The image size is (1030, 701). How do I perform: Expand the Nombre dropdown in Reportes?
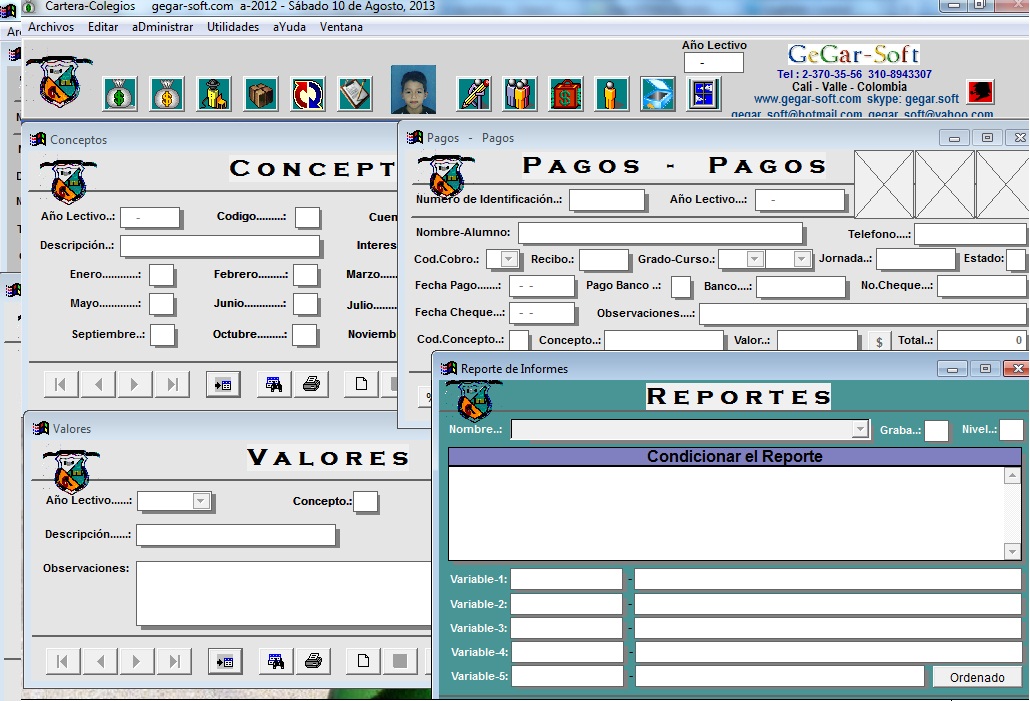(860, 429)
